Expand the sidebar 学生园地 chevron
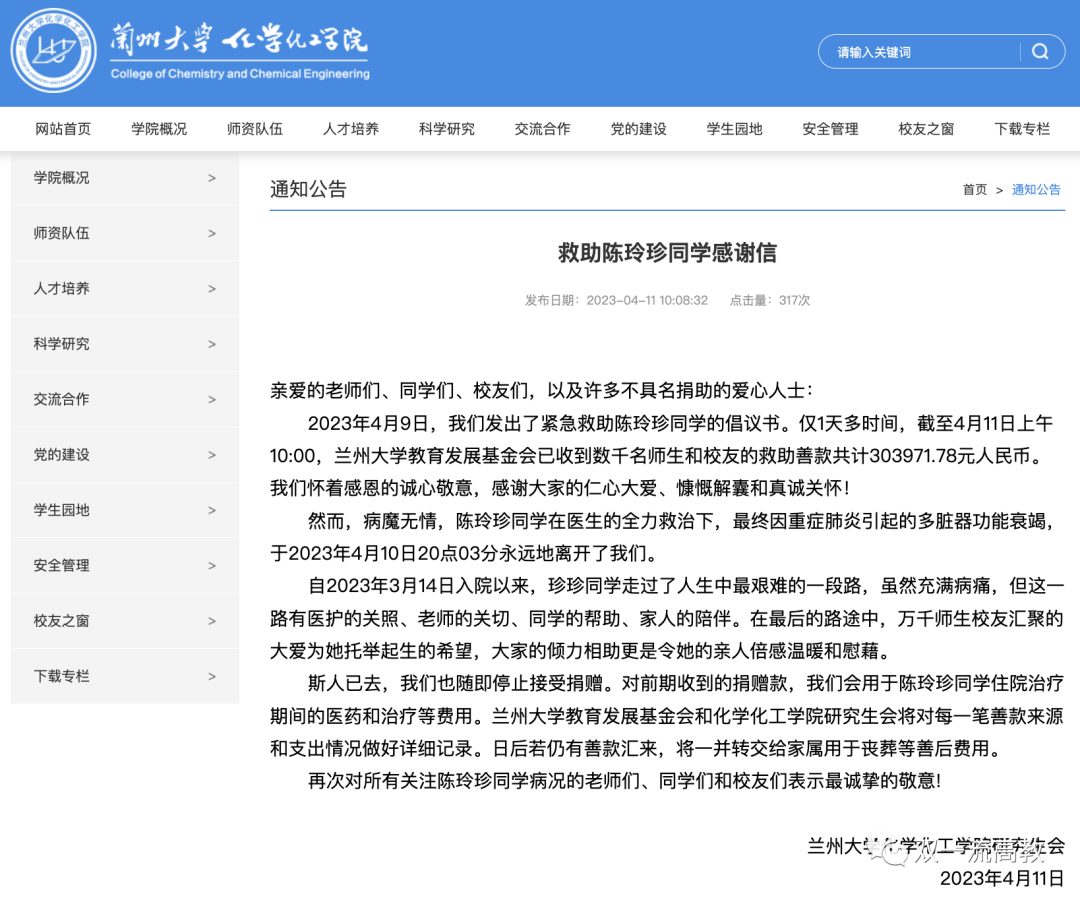Viewport: 1080px width, 898px height. click(212, 510)
